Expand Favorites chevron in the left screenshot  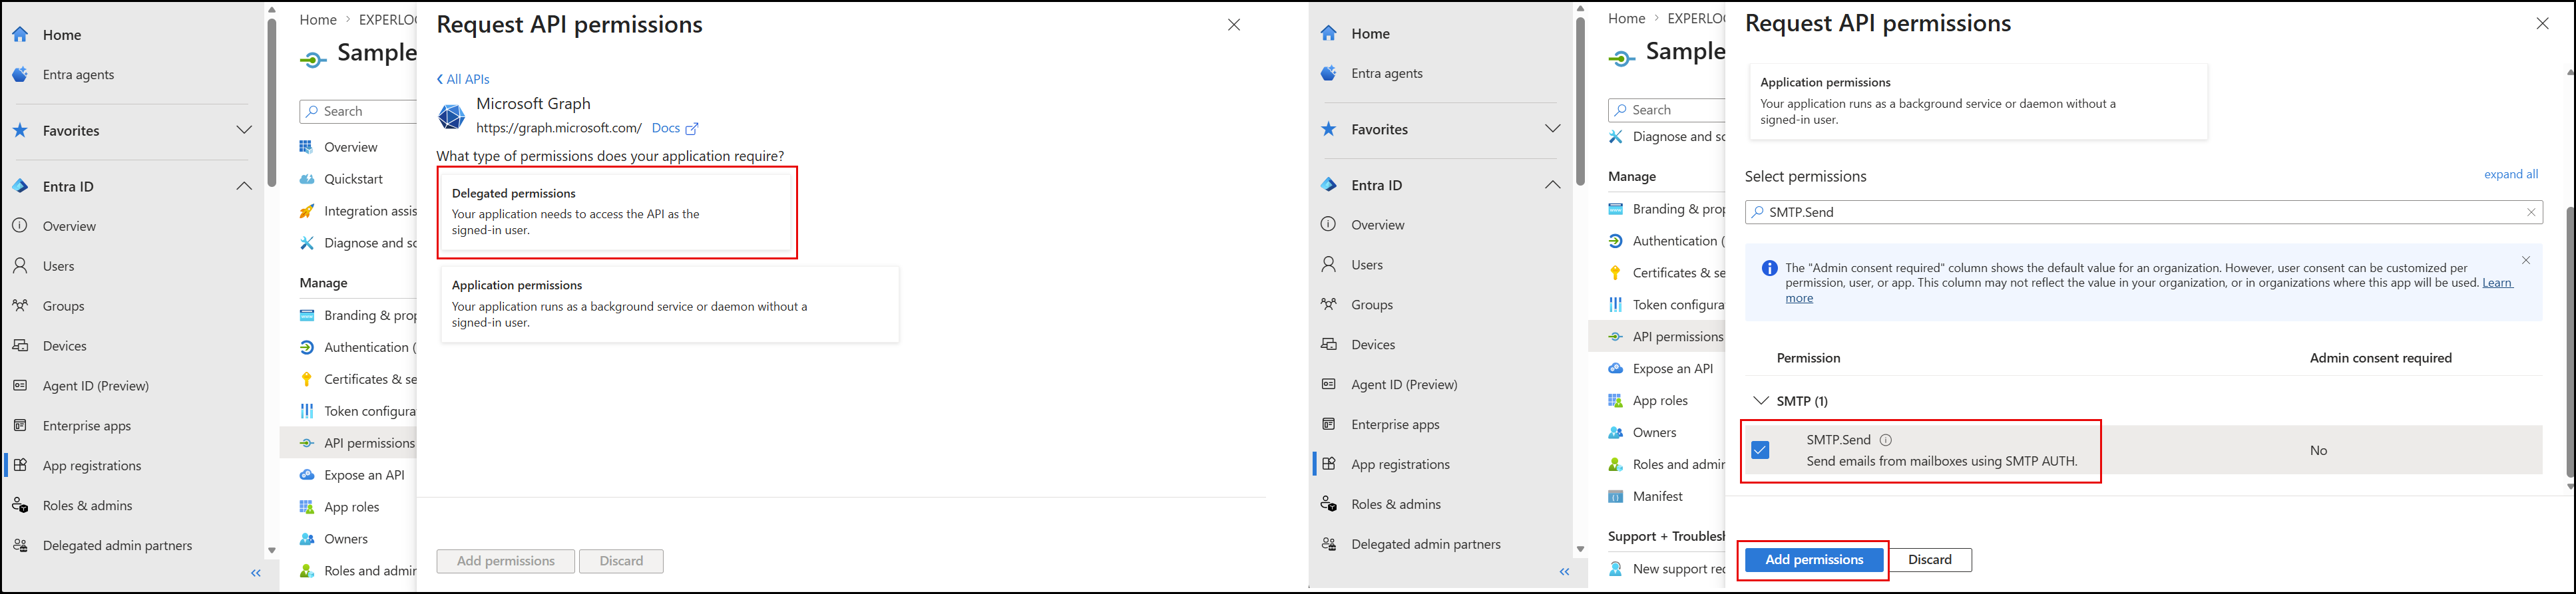coord(244,130)
